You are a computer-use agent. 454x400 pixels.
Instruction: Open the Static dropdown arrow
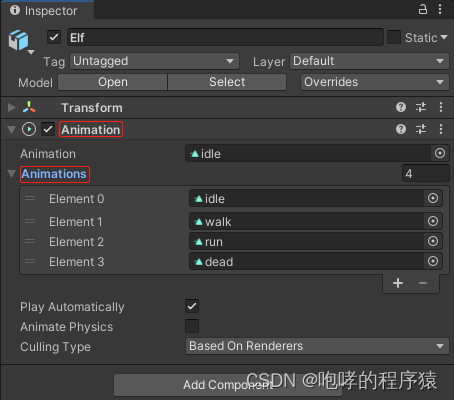coord(444,37)
